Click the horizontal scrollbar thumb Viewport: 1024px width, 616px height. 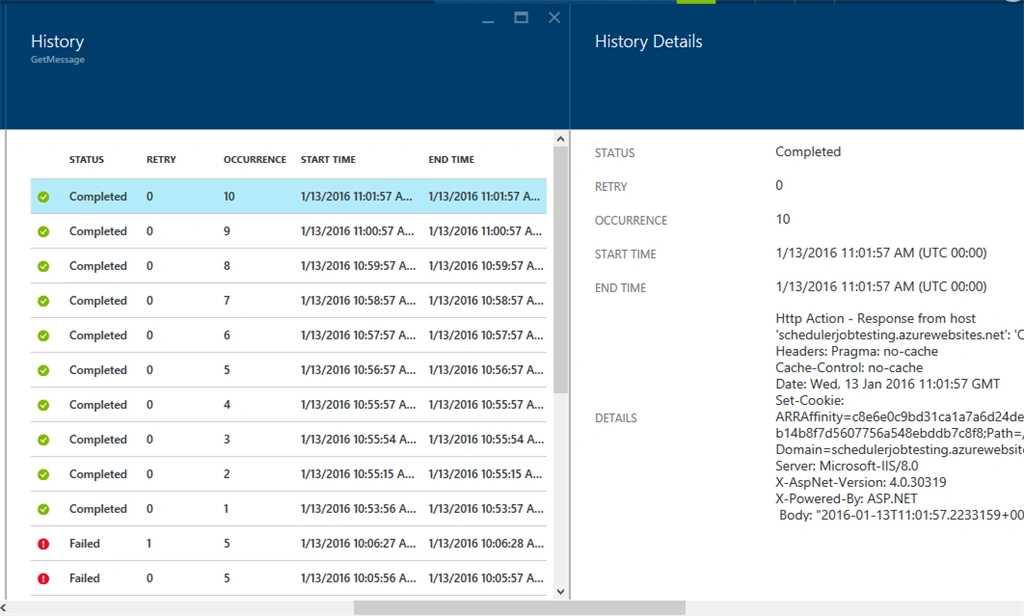tap(519, 608)
